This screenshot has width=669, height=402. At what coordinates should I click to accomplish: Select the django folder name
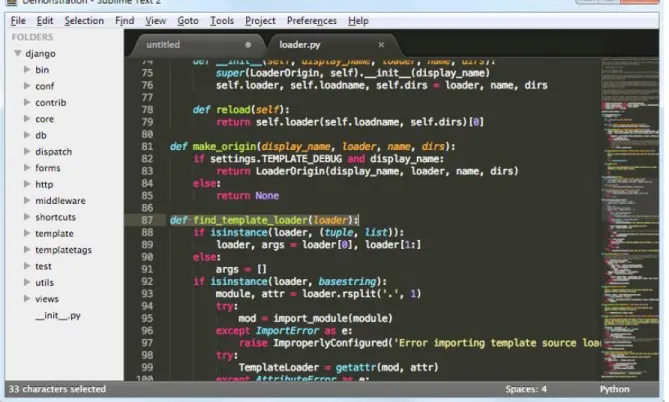[40, 54]
